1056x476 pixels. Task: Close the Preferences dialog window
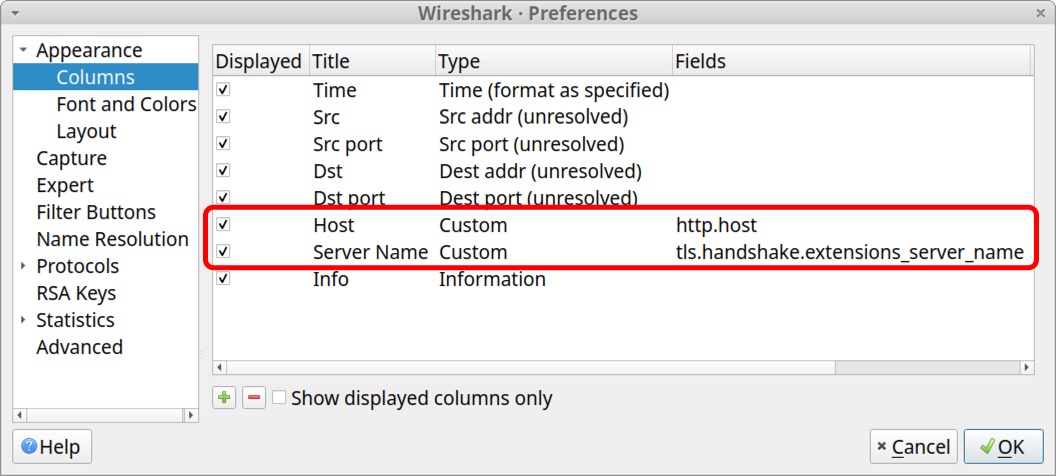coord(1041,13)
